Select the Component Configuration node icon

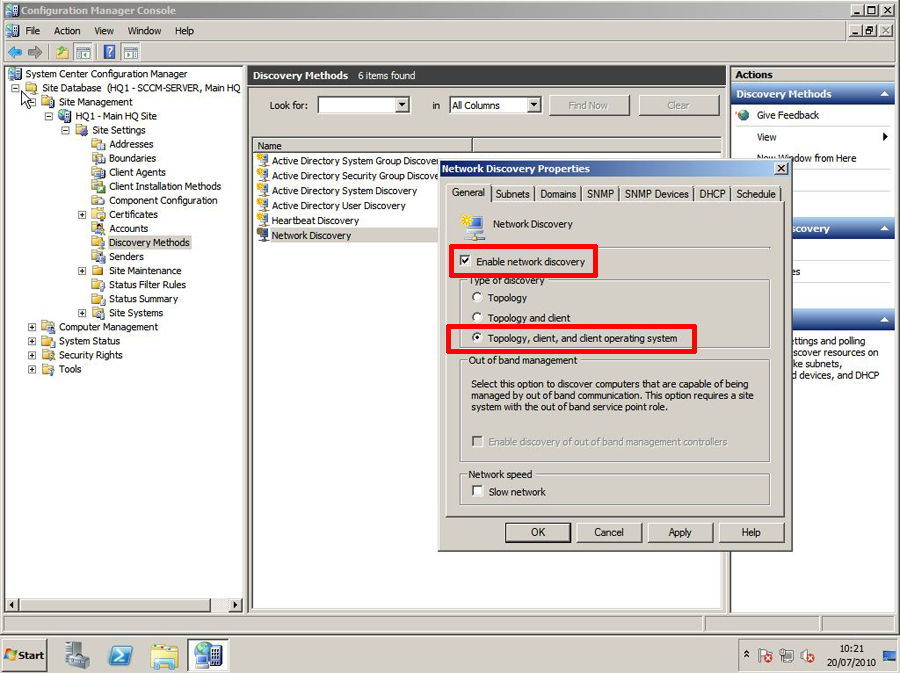click(x=98, y=200)
